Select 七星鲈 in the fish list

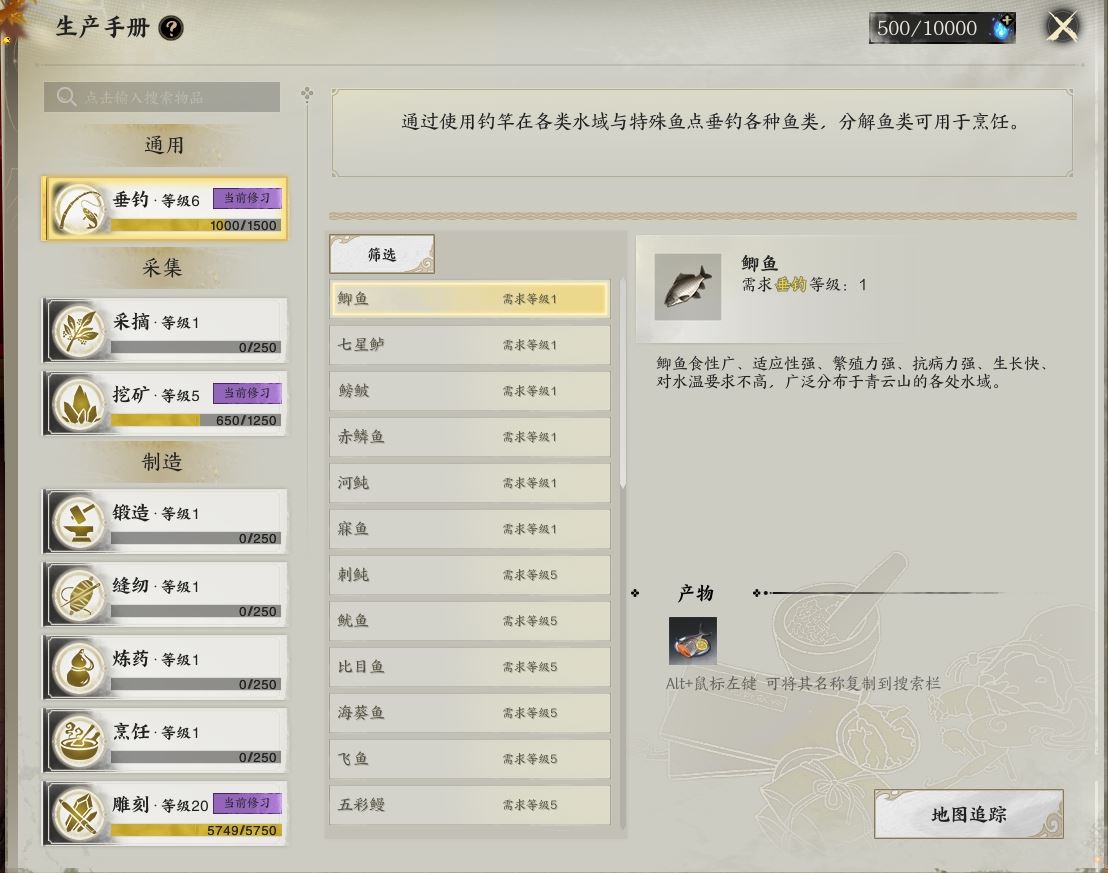click(x=470, y=345)
